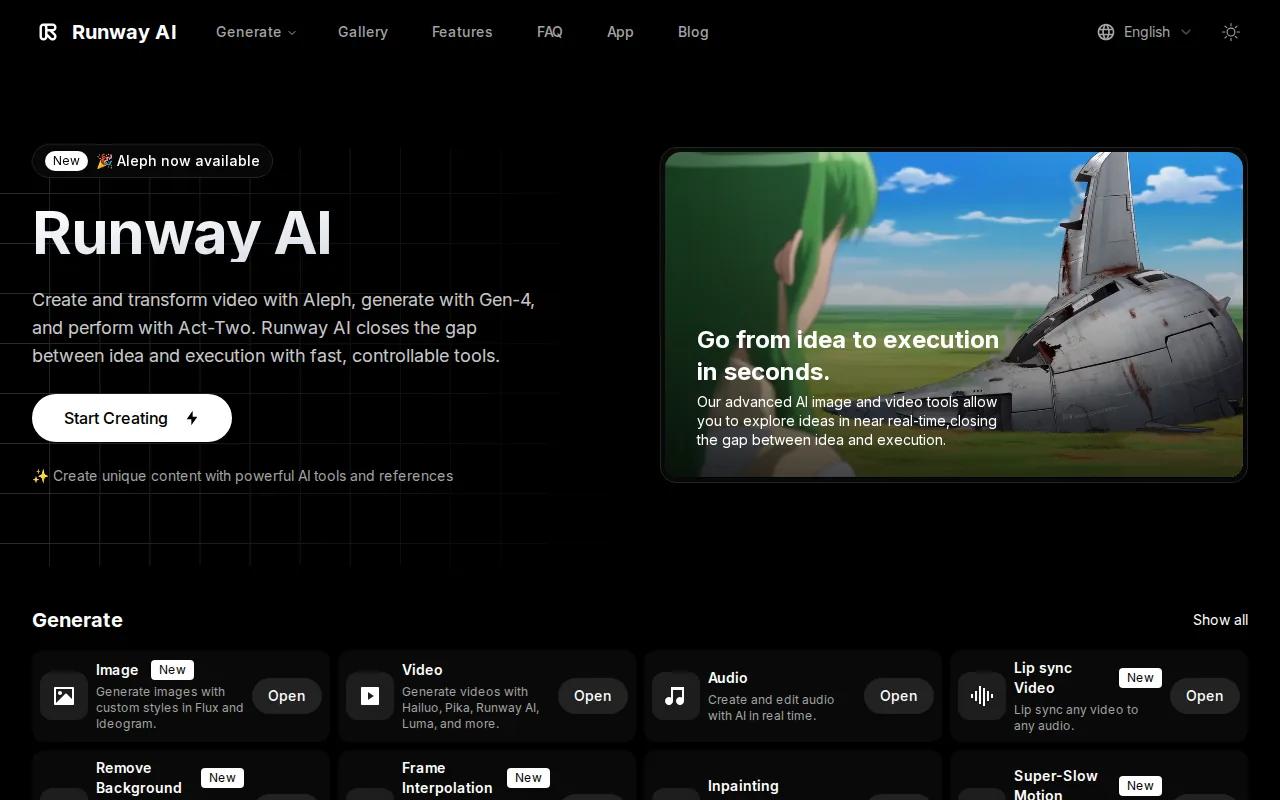
Task: Click the Video tool play icon
Action: click(x=370, y=696)
